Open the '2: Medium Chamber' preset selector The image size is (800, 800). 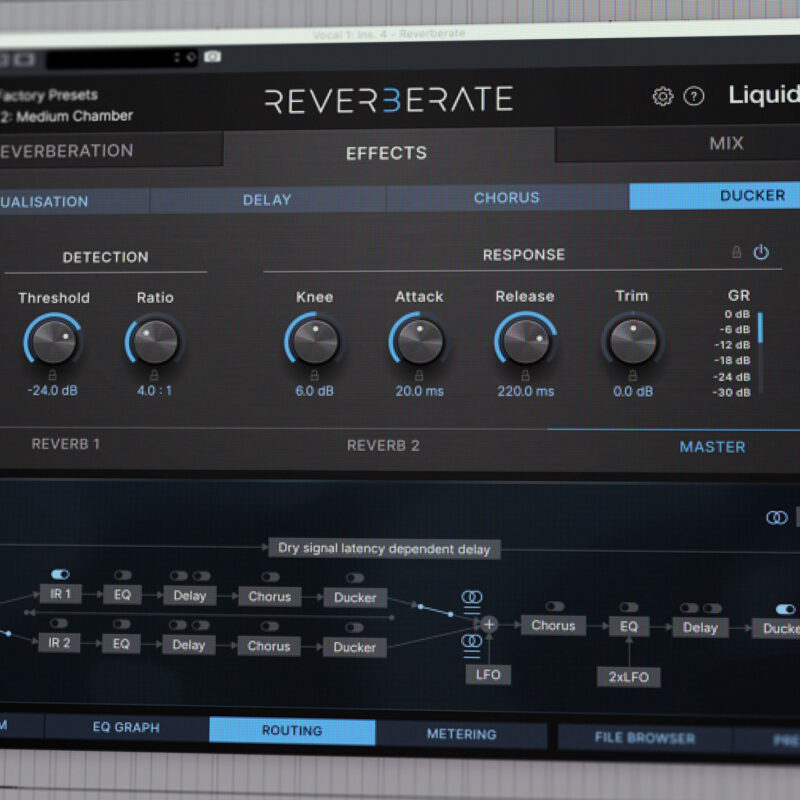coord(66,116)
